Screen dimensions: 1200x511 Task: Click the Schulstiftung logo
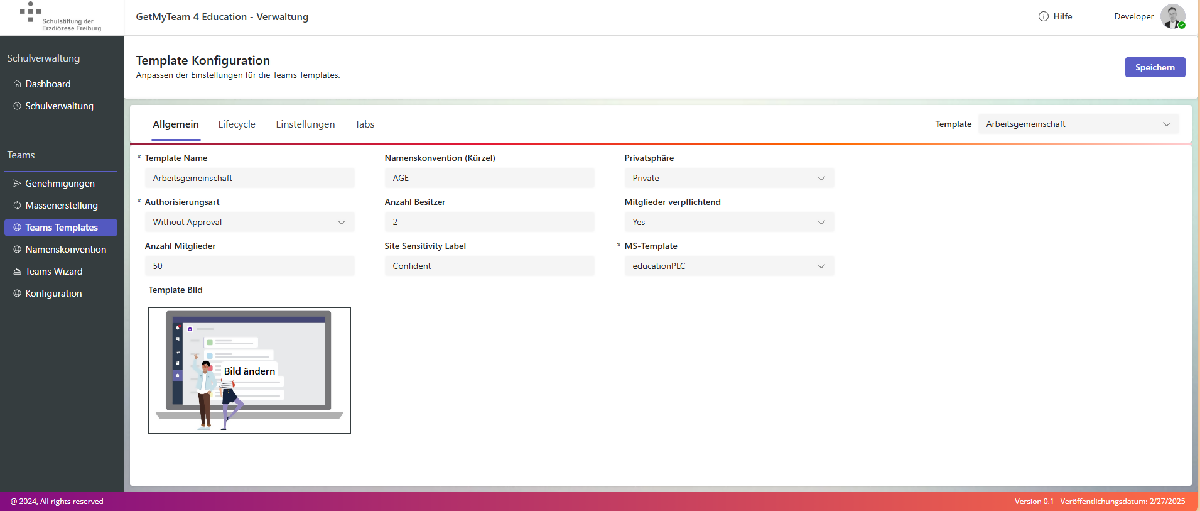59,16
